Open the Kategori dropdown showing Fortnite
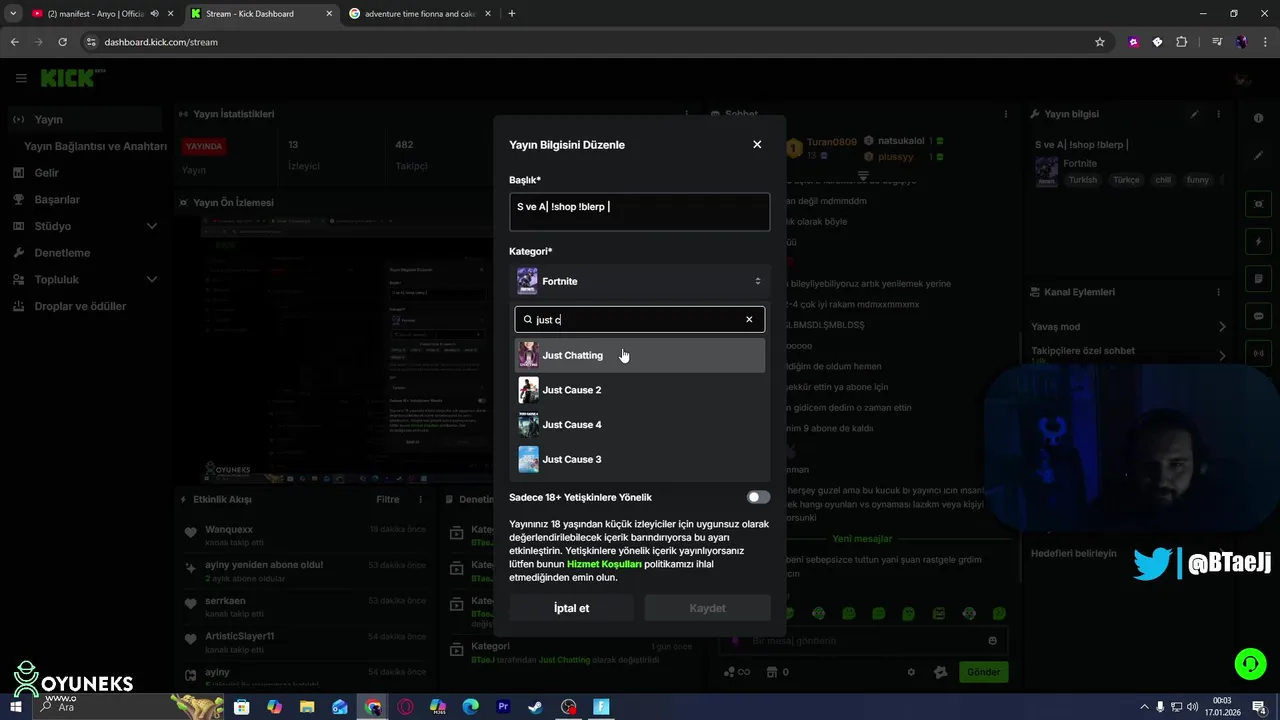 (x=639, y=281)
